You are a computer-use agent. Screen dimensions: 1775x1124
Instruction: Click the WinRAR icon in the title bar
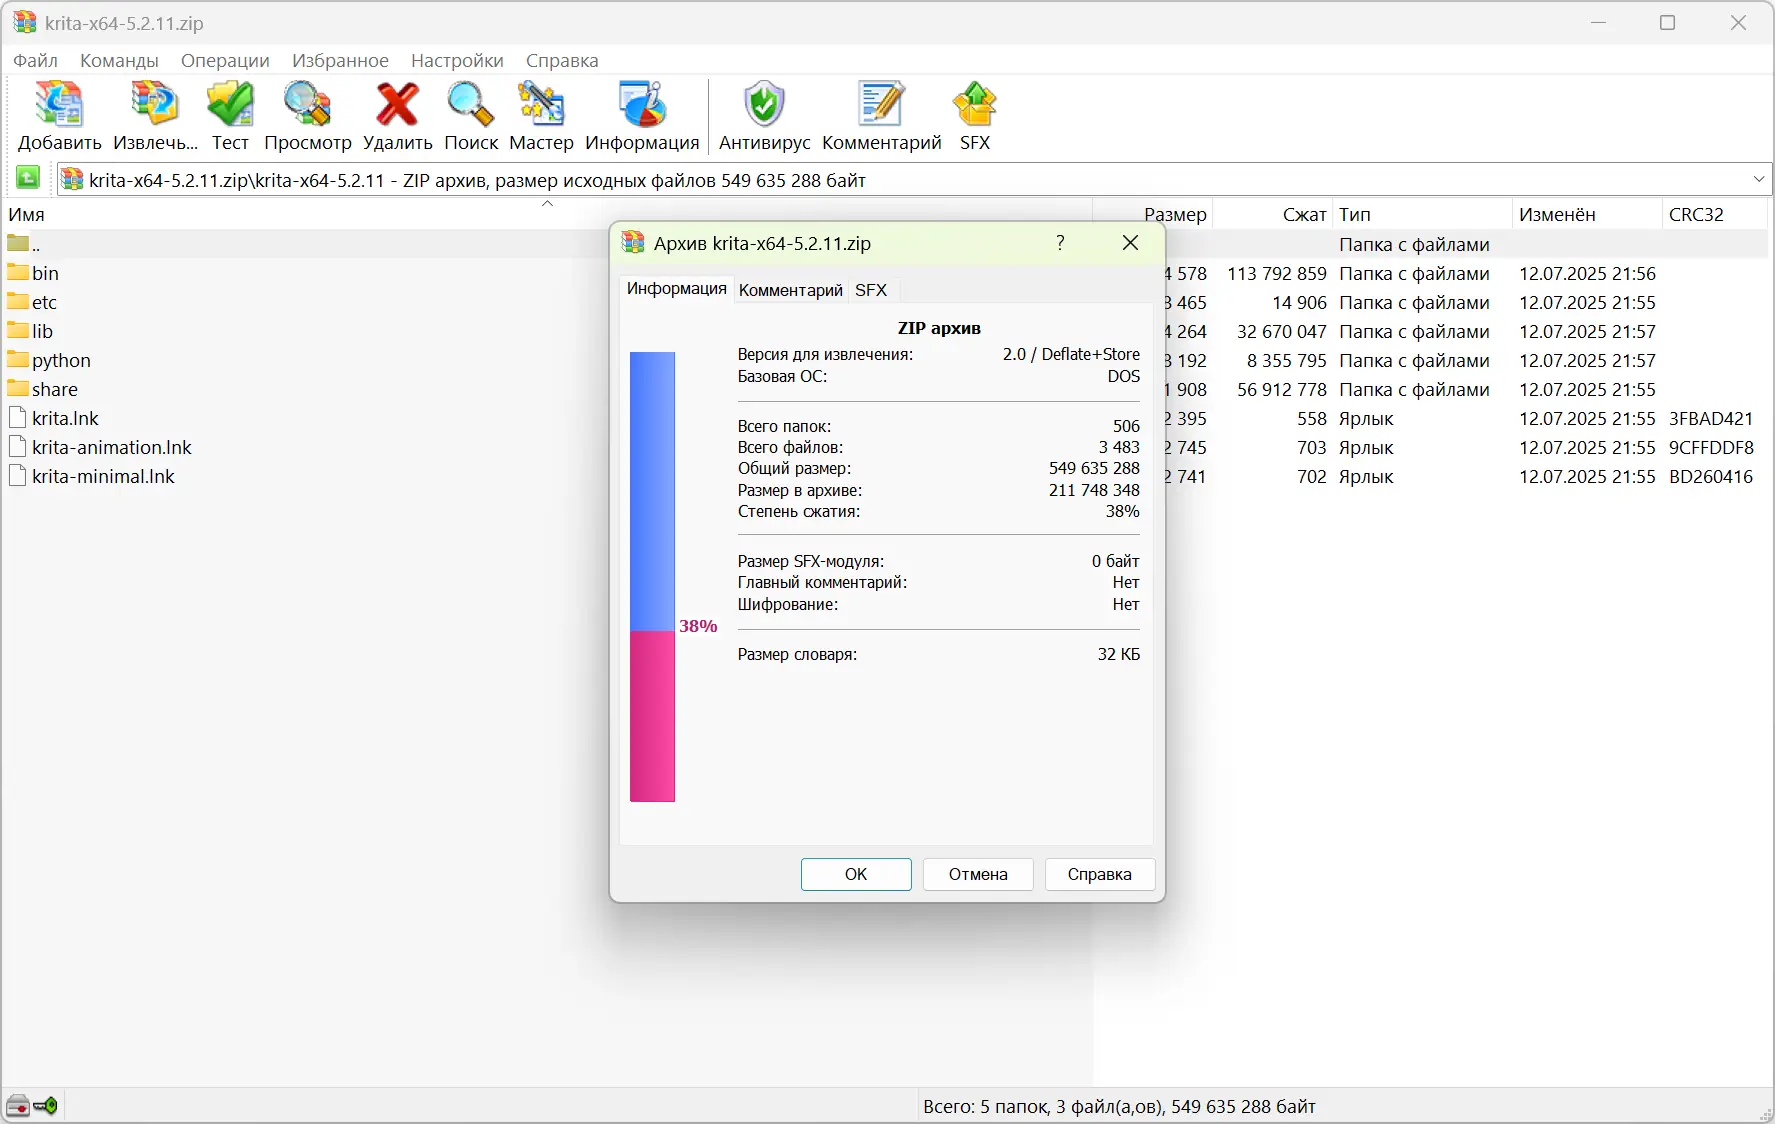25,22
